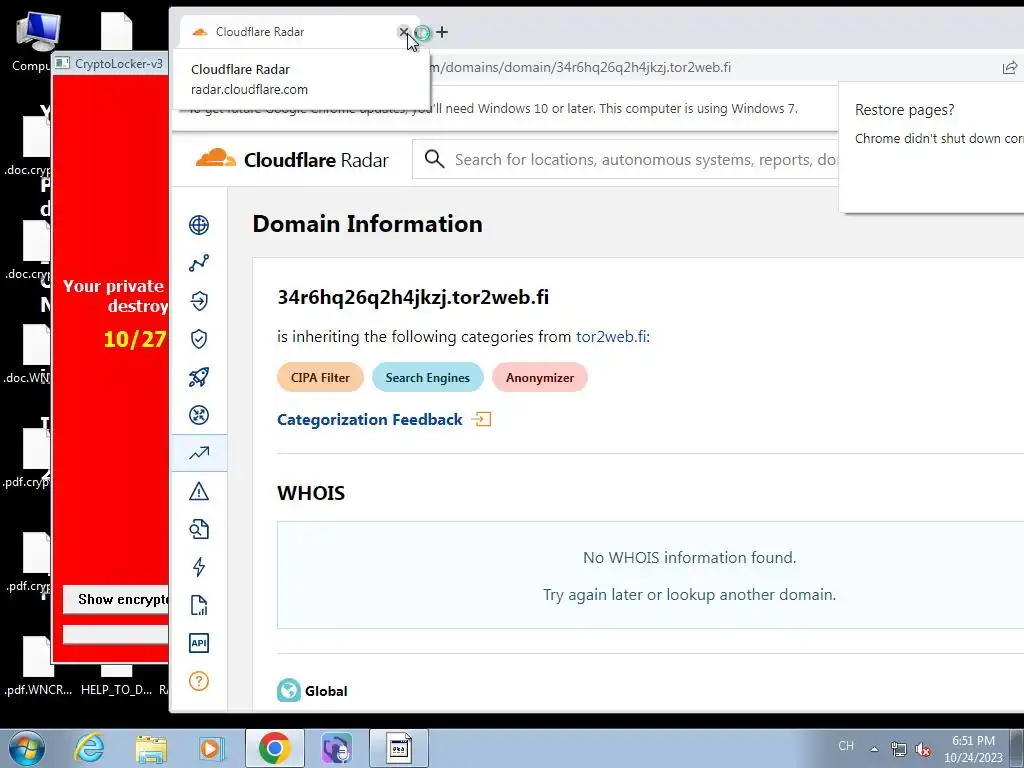Click the CryptoLocker-v3 window title bar
The image size is (1024, 768).
(x=110, y=63)
